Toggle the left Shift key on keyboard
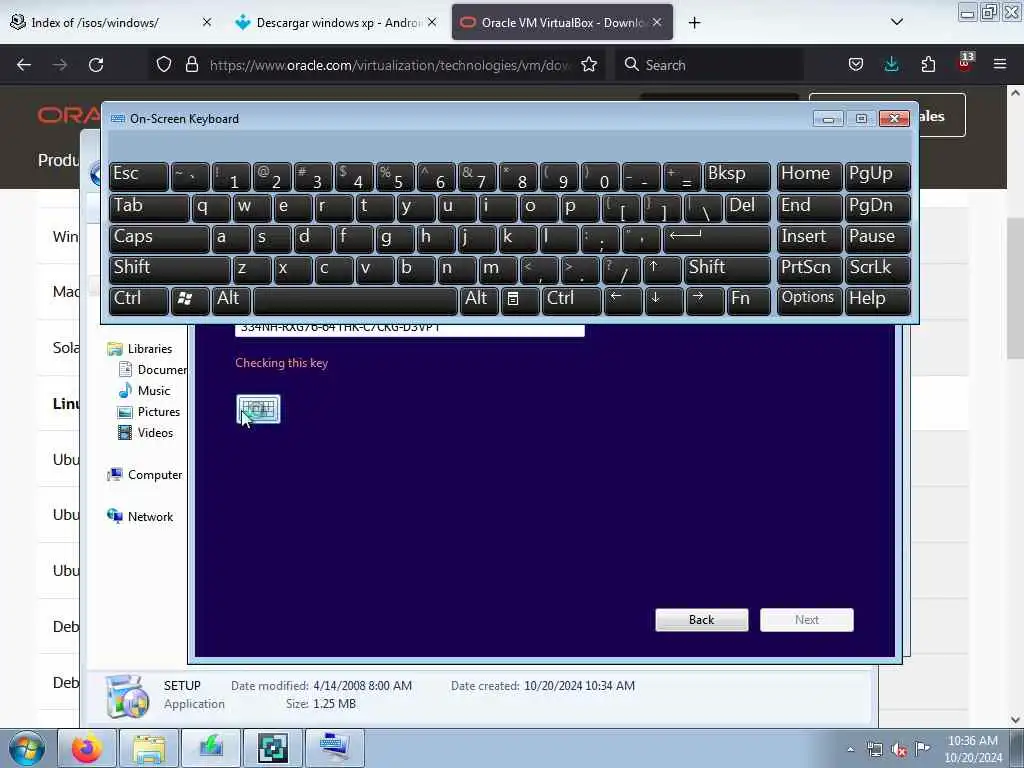The width and height of the screenshot is (1024, 768). [169, 269]
